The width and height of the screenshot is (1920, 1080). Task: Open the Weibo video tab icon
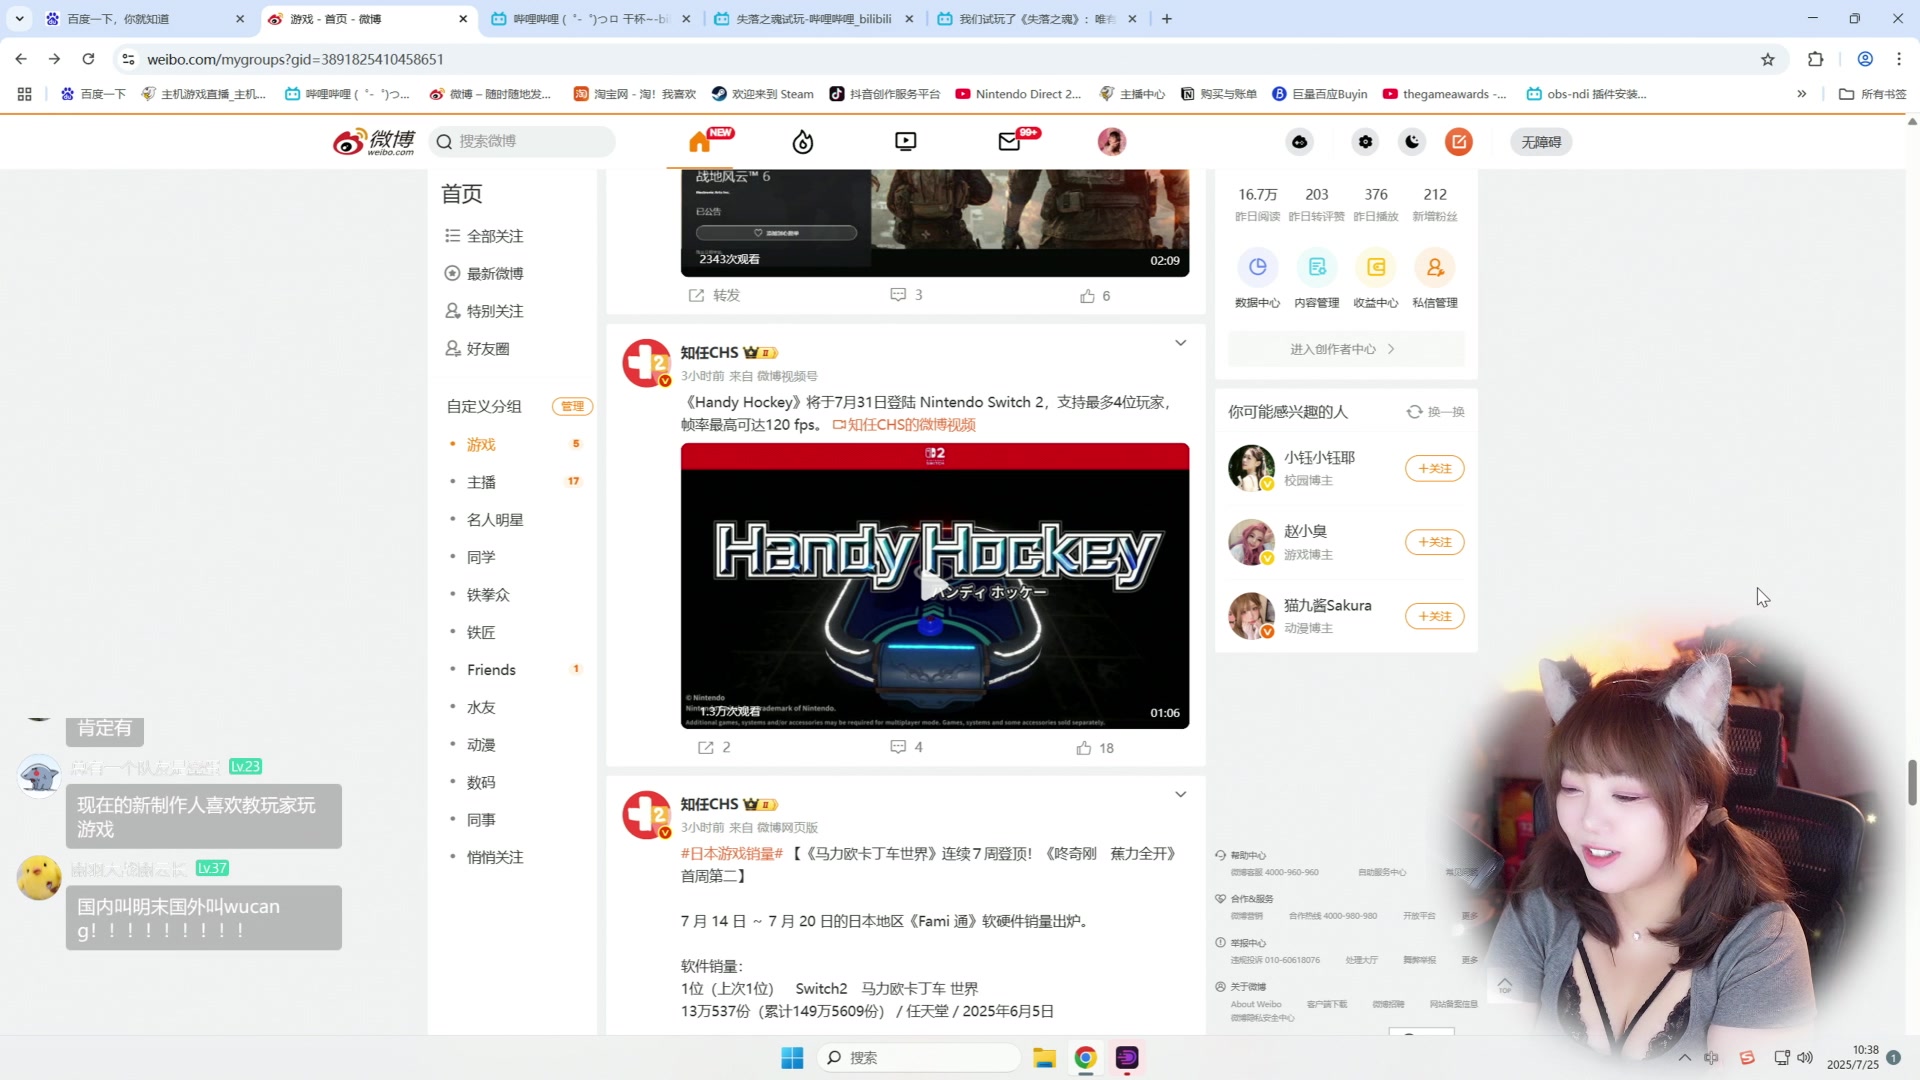tap(906, 142)
